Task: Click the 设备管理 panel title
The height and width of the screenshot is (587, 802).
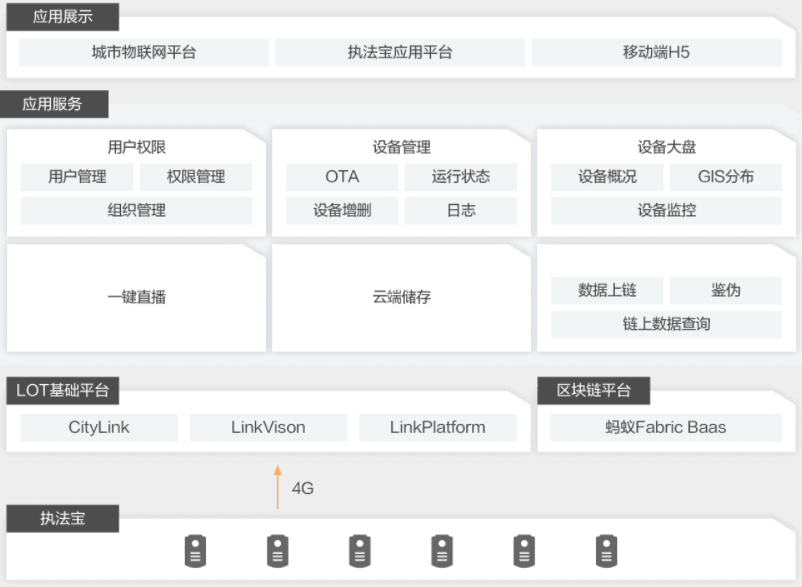Action: (402, 147)
